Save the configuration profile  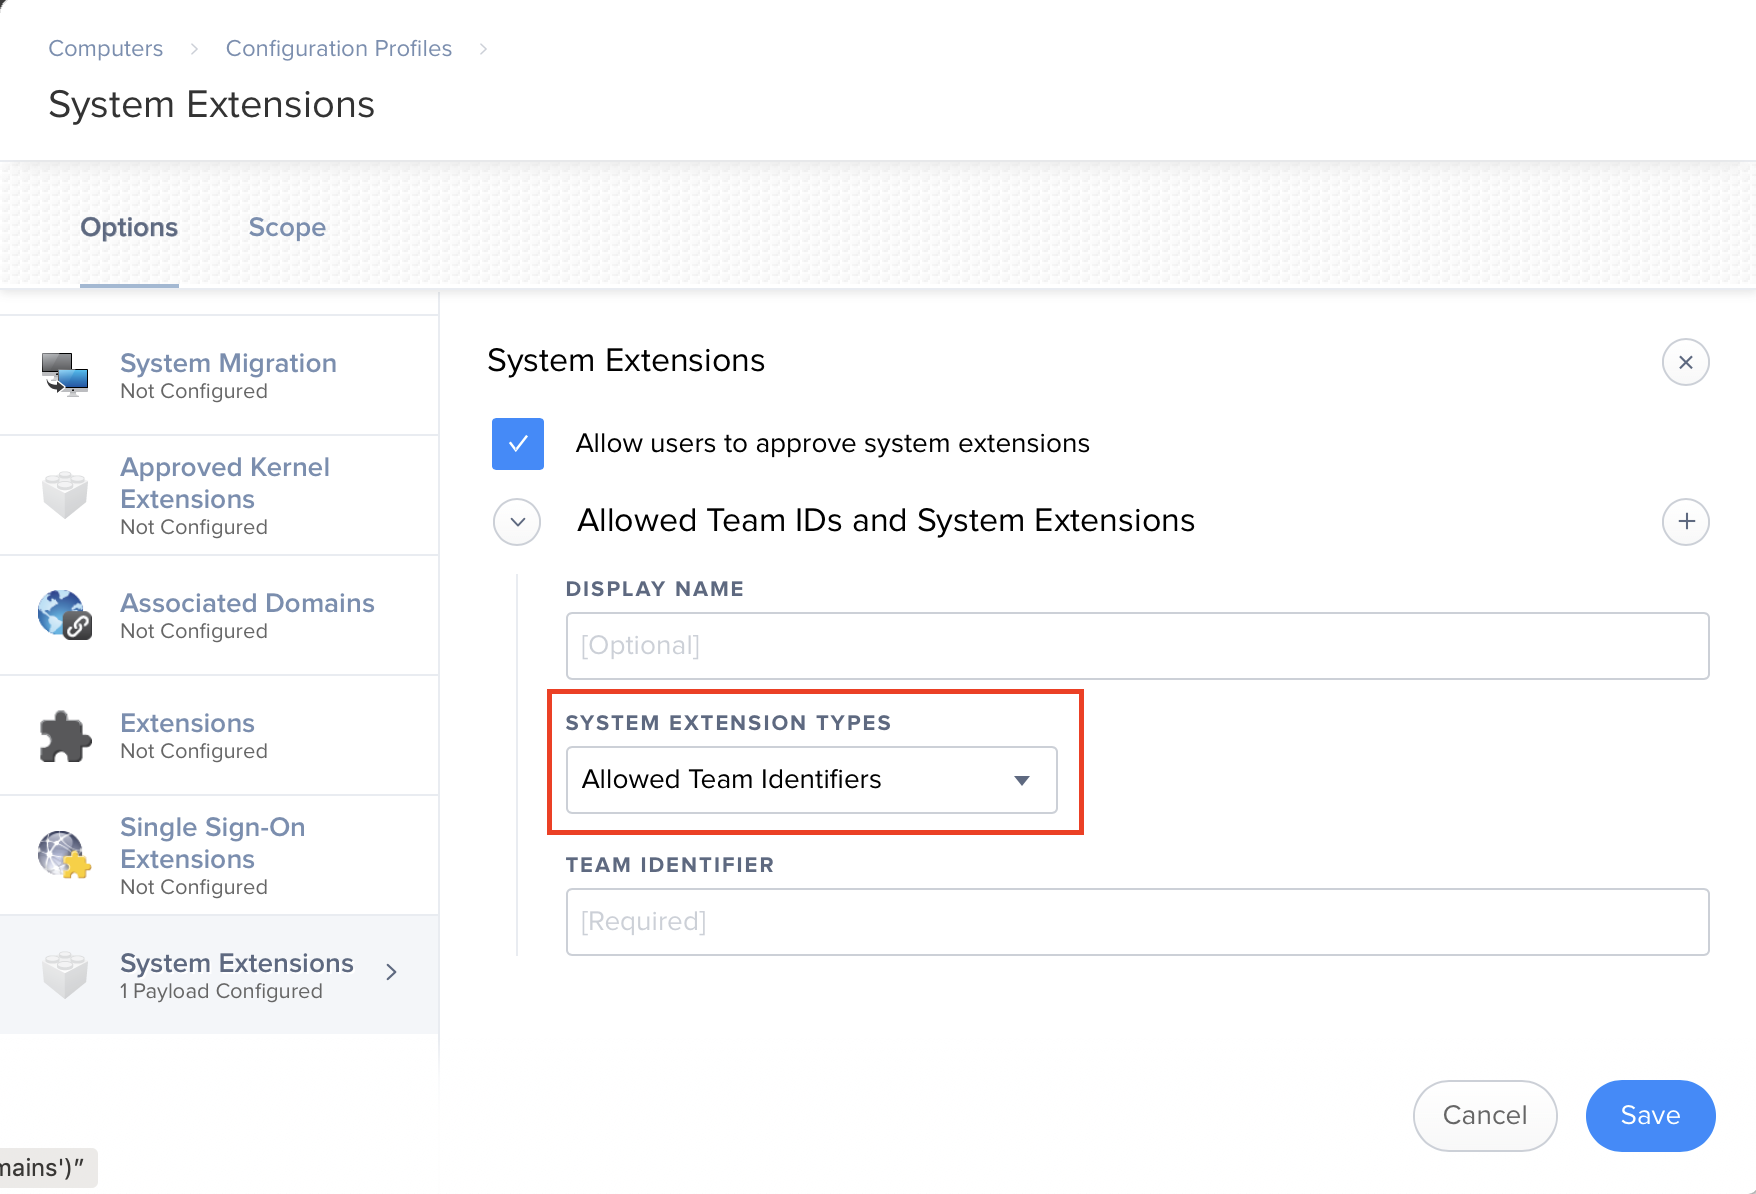1650,1115
